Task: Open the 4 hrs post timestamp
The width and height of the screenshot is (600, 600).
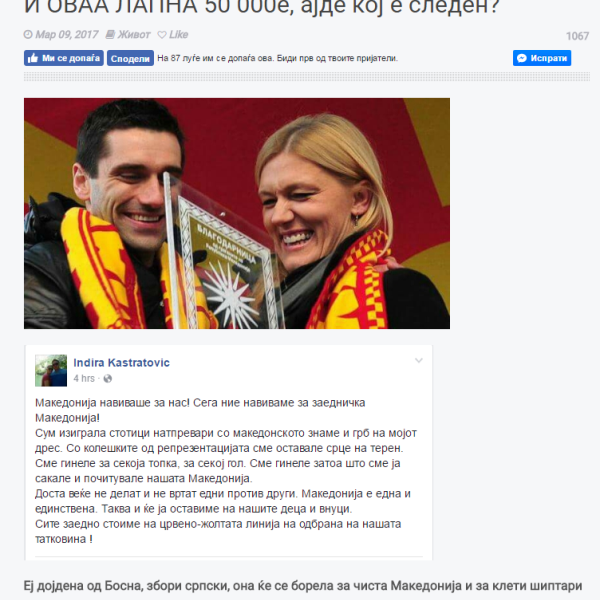Action: [x=84, y=378]
